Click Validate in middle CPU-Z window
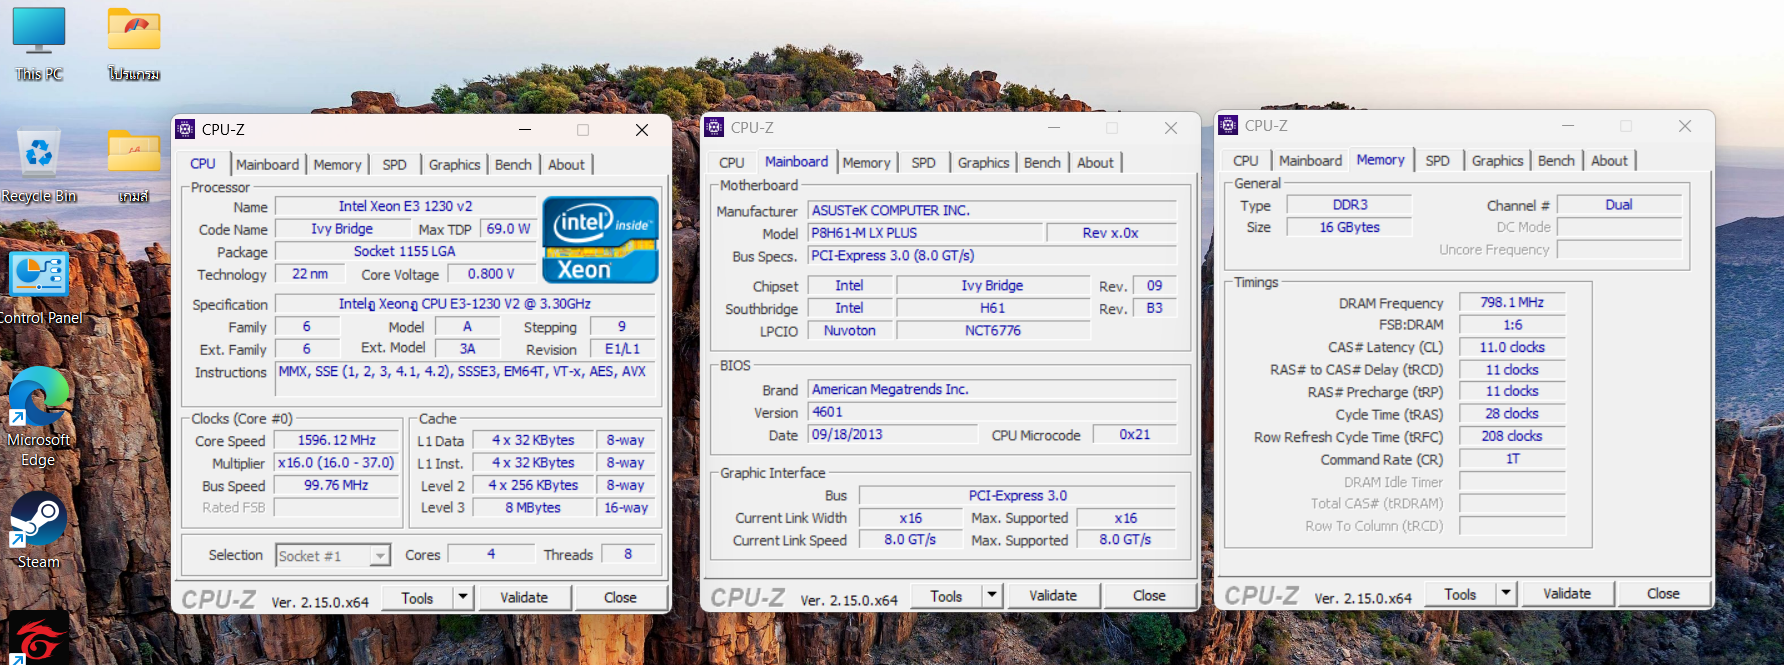 click(1053, 596)
